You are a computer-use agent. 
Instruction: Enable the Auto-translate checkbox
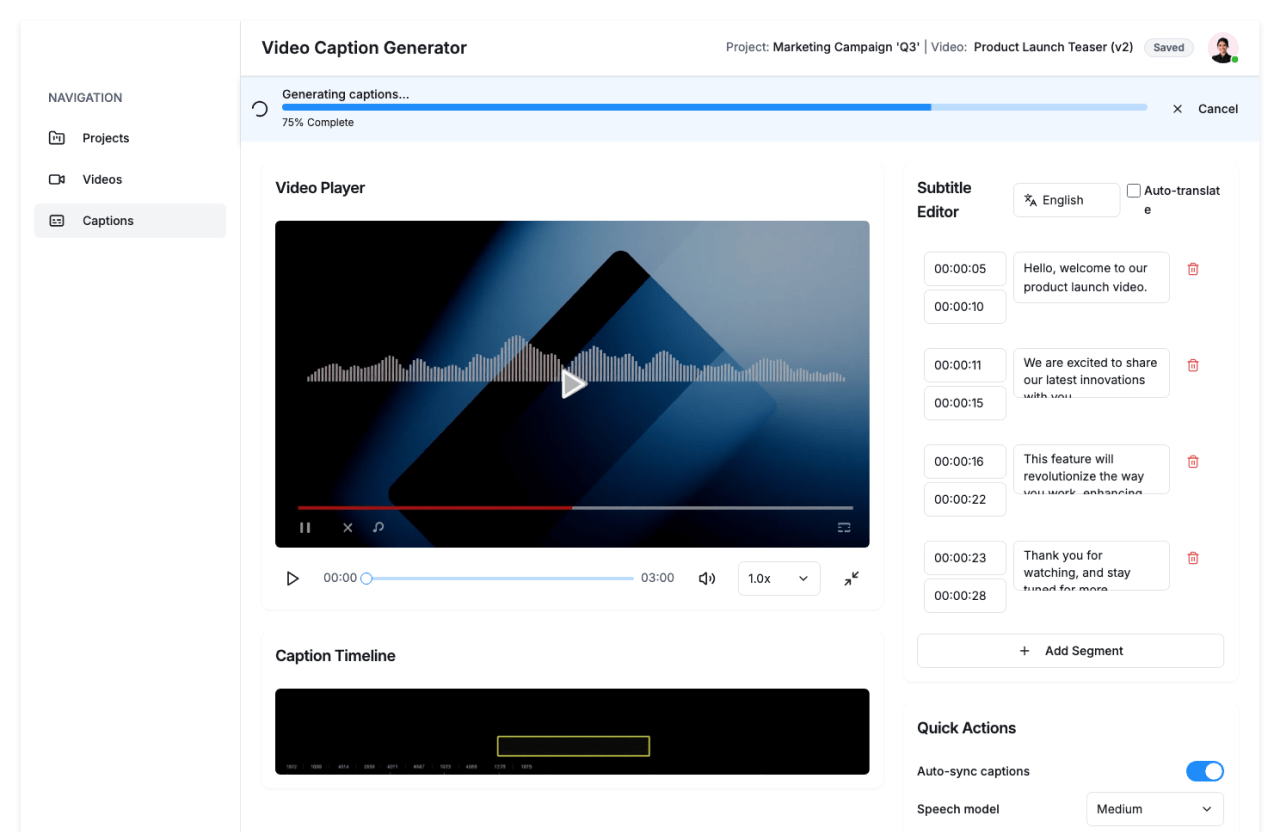coord(1134,191)
